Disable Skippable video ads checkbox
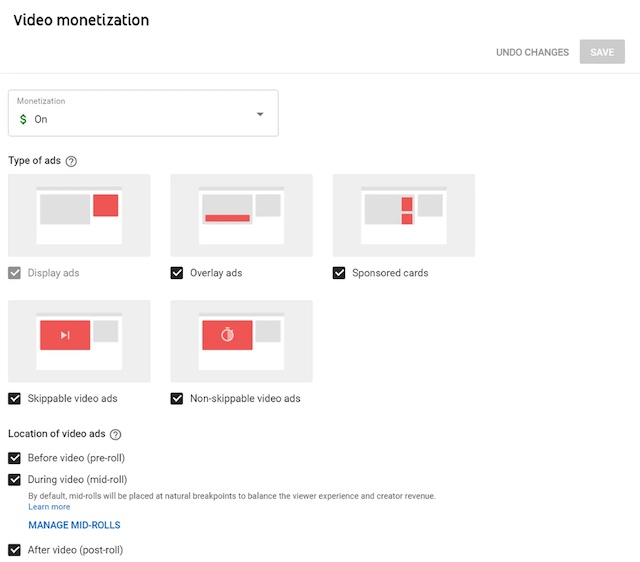640x562 pixels. coord(14,399)
